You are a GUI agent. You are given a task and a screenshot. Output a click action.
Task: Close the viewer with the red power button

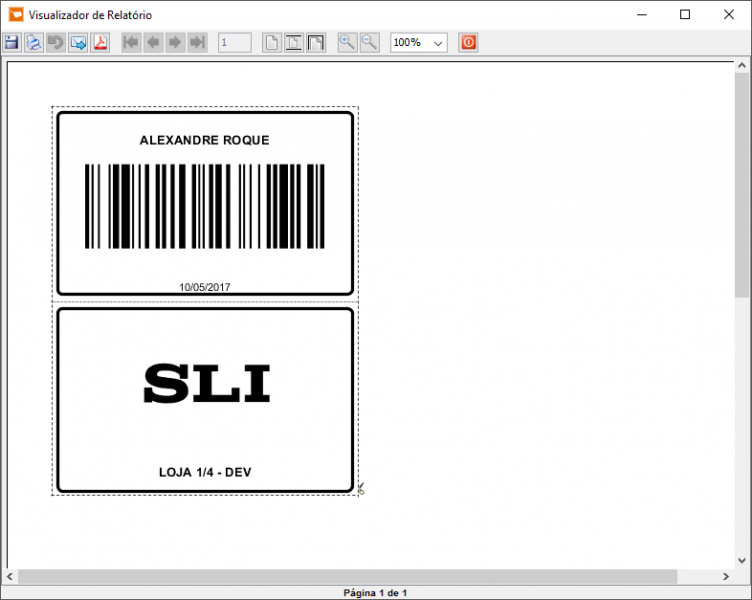(468, 43)
